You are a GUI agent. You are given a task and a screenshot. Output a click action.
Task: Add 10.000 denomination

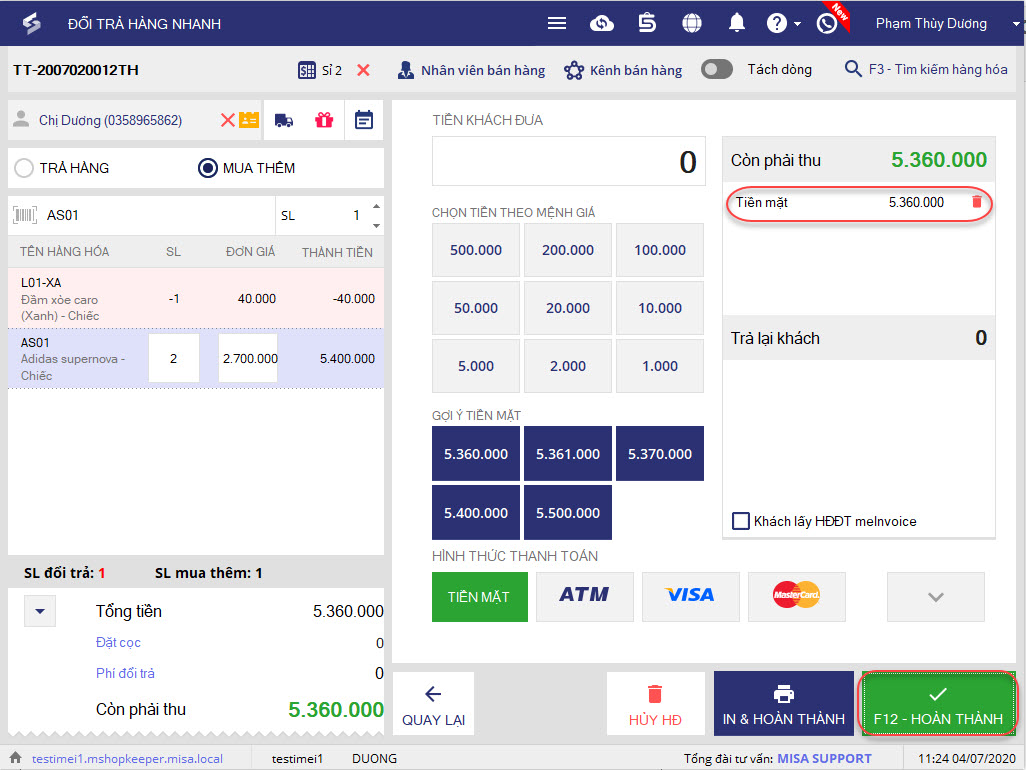[660, 308]
